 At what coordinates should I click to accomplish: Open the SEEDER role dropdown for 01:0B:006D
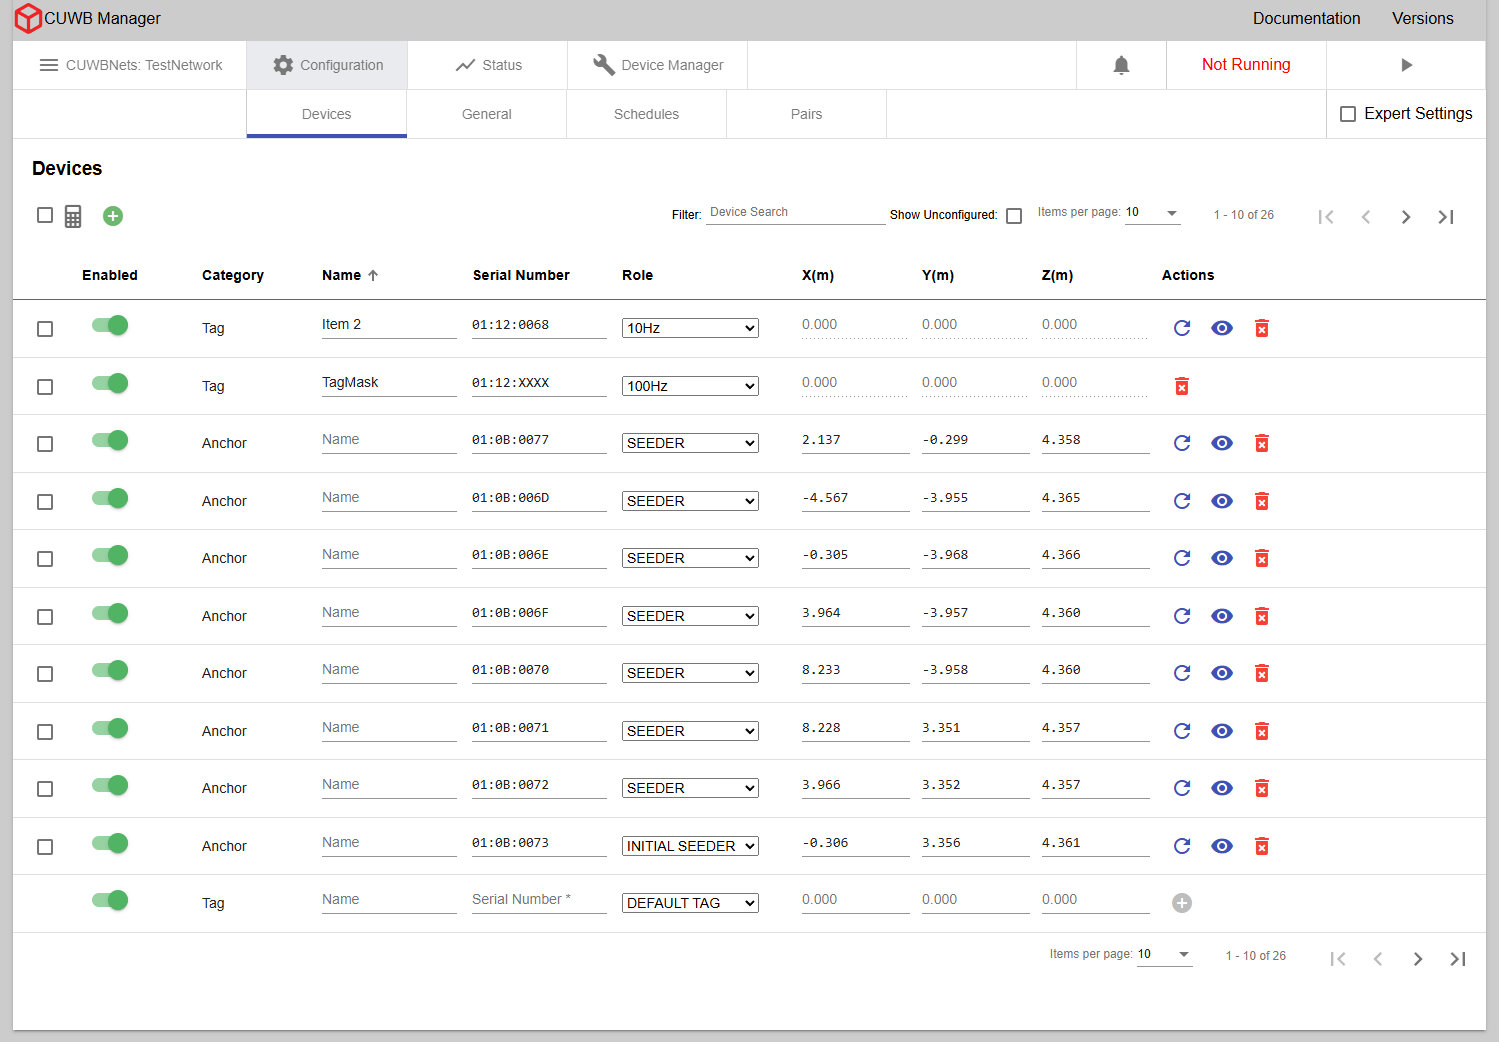pyautogui.click(x=690, y=501)
